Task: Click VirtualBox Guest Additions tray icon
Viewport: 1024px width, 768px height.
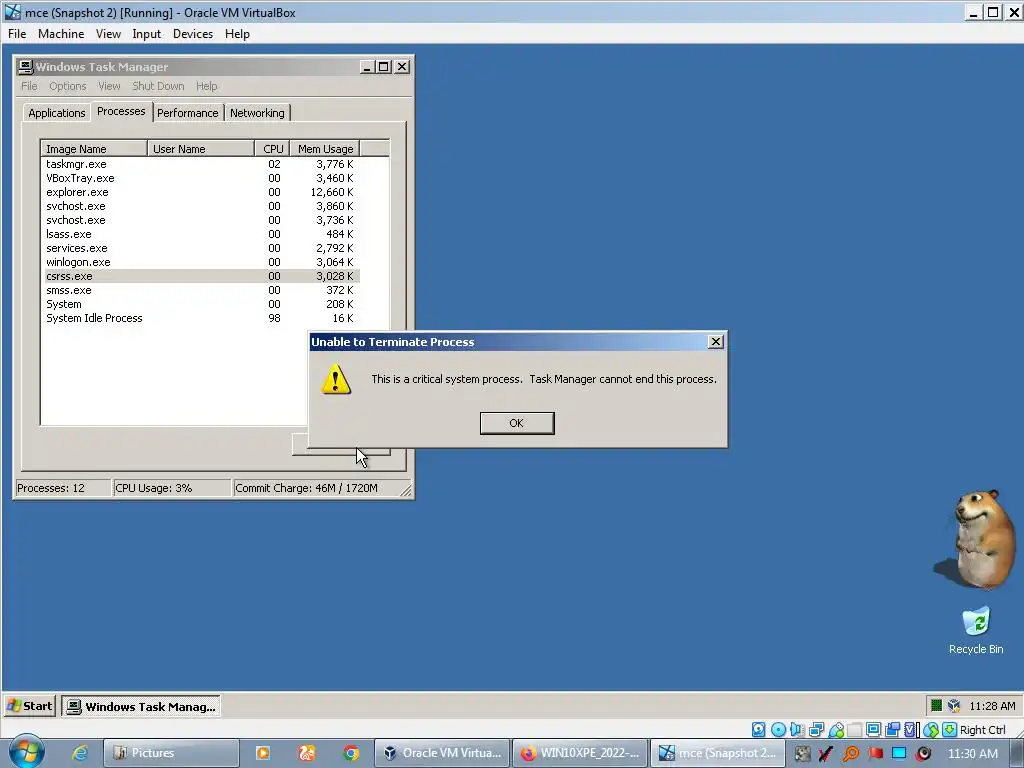Action: (x=954, y=705)
